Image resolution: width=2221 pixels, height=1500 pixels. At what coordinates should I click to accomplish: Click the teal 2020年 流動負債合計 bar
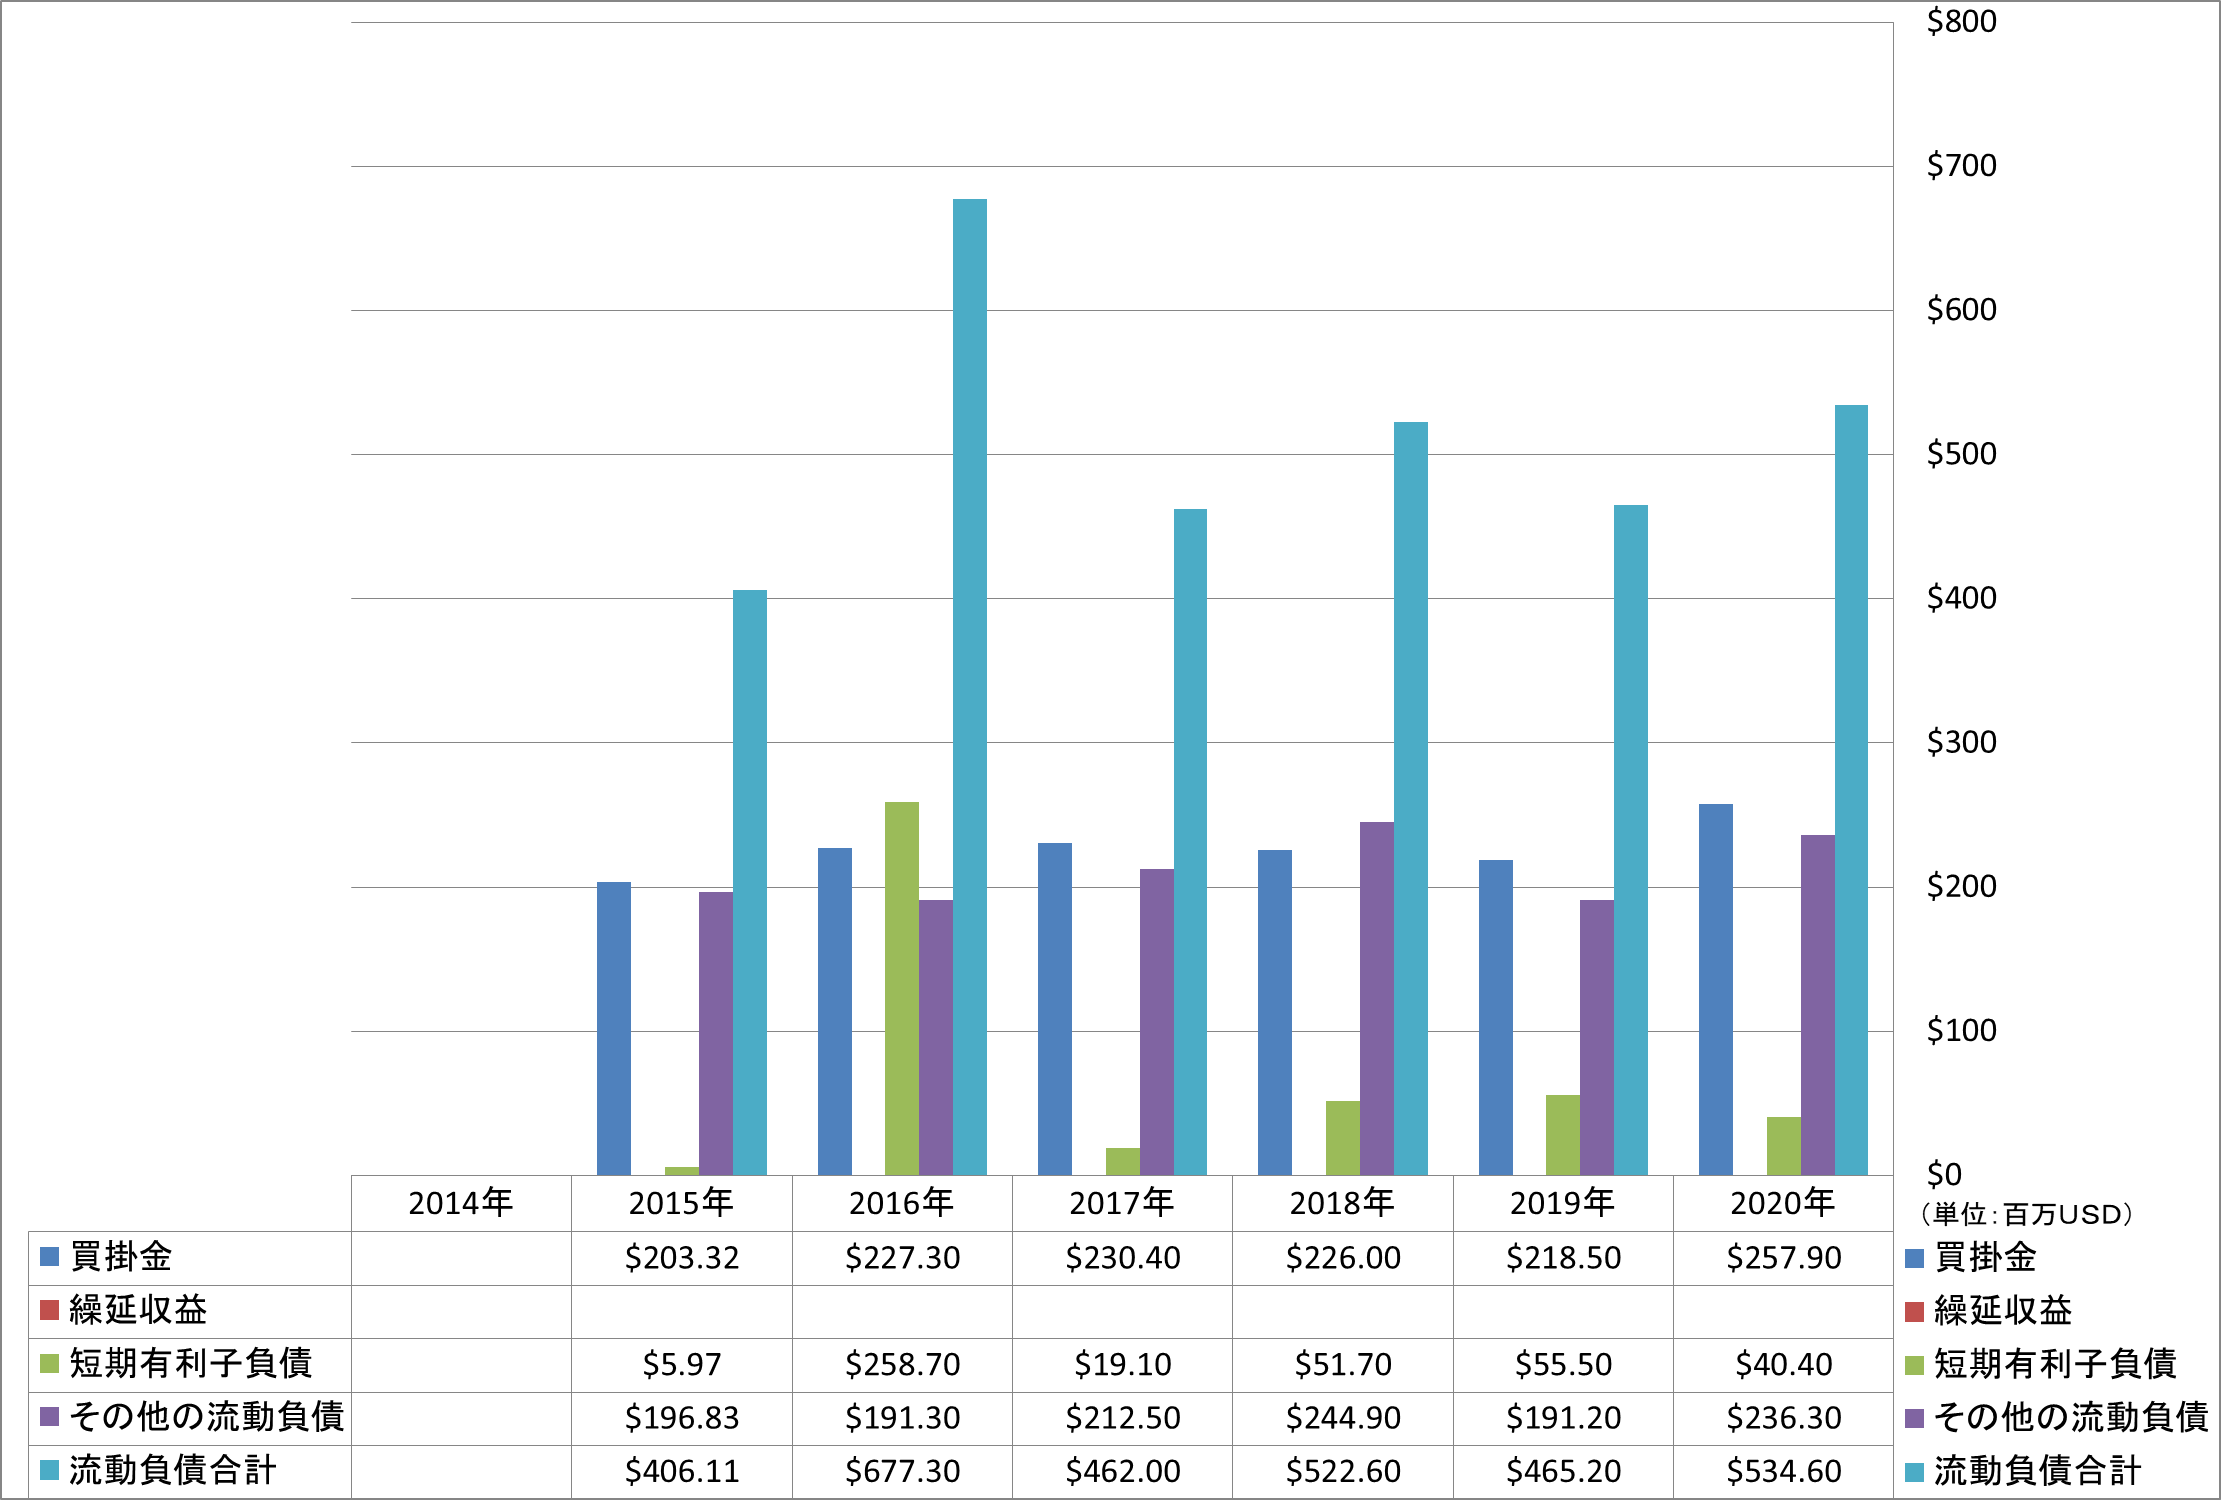pyautogui.click(x=1851, y=790)
